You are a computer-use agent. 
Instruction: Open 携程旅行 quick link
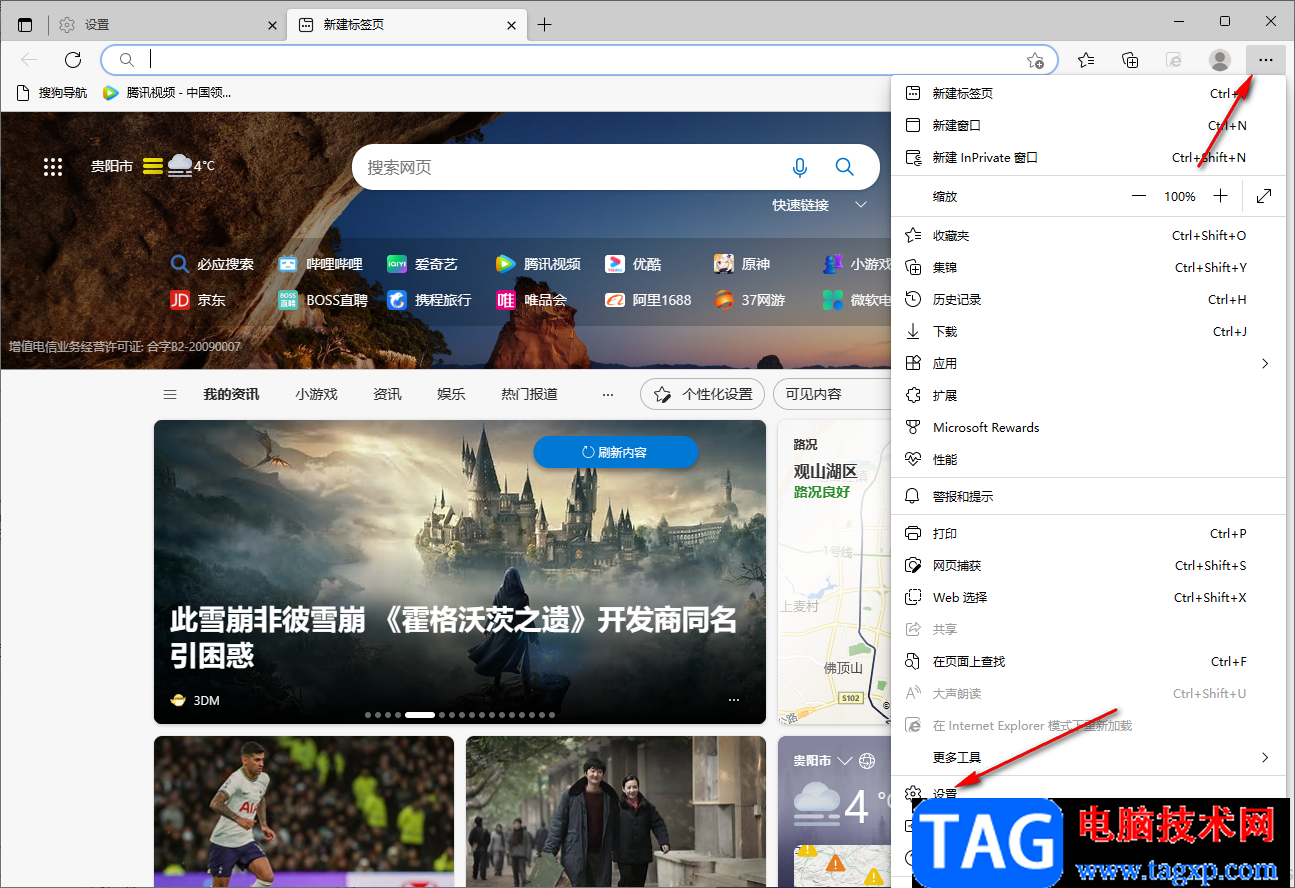click(x=430, y=299)
